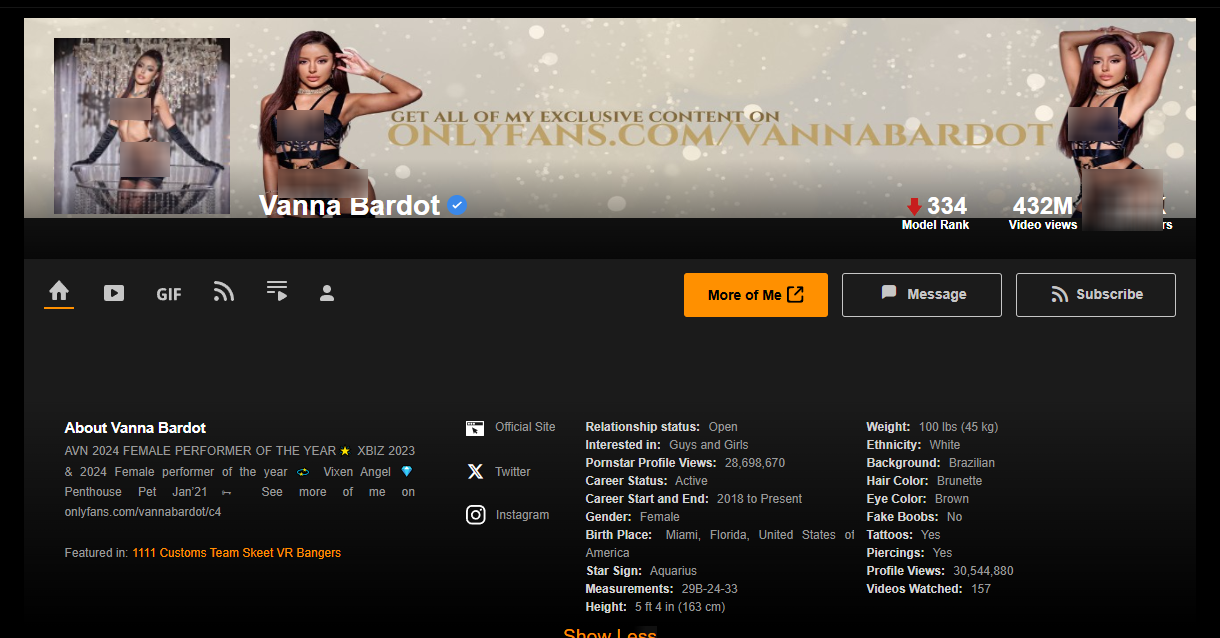The image size is (1220, 638).
Task: Click the Subscribe button
Action: click(x=1095, y=294)
